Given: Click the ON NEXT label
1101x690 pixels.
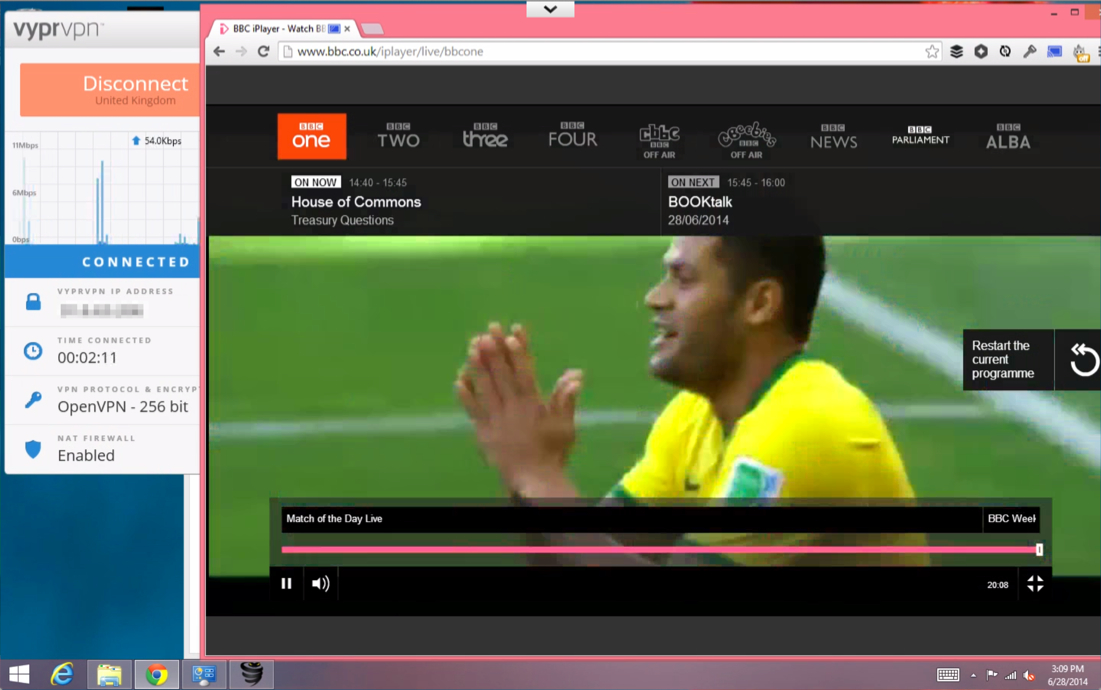Looking at the screenshot, I should [693, 182].
